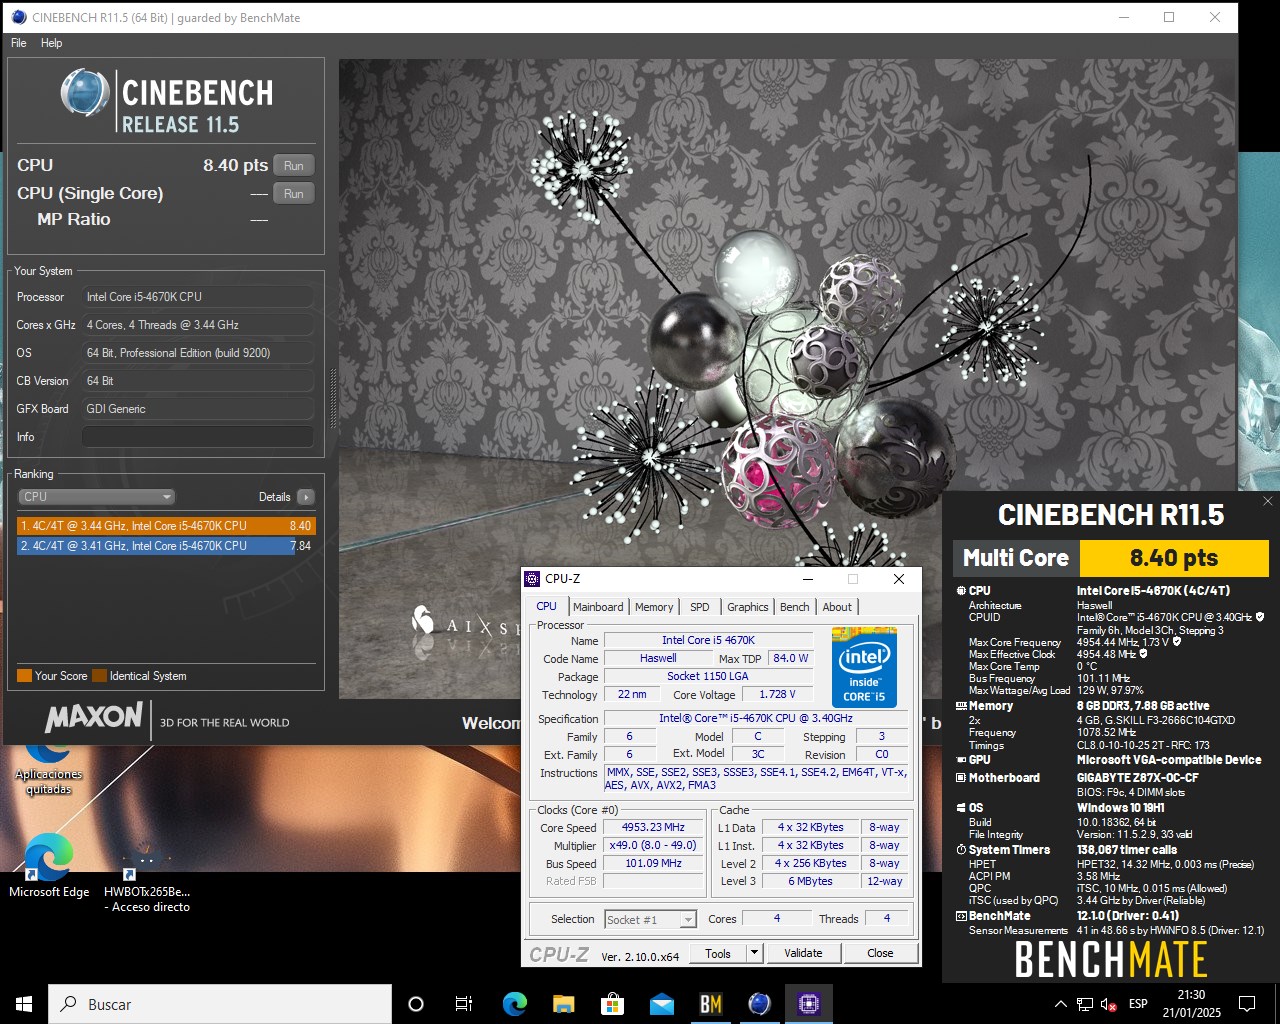Click the BENCHMATE logo in the overlay
This screenshot has height=1024, width=1280.
pos(1111,961)
